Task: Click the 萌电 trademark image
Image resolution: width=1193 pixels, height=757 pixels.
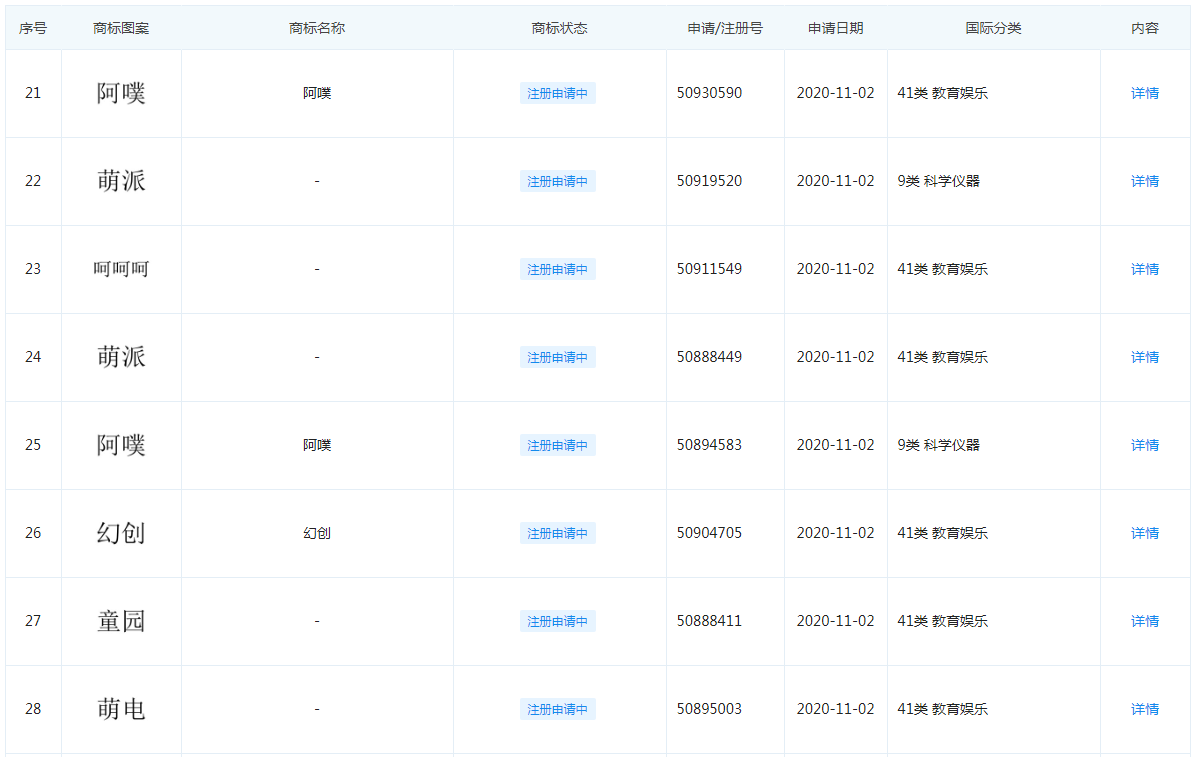Action: tap(121, 709)
